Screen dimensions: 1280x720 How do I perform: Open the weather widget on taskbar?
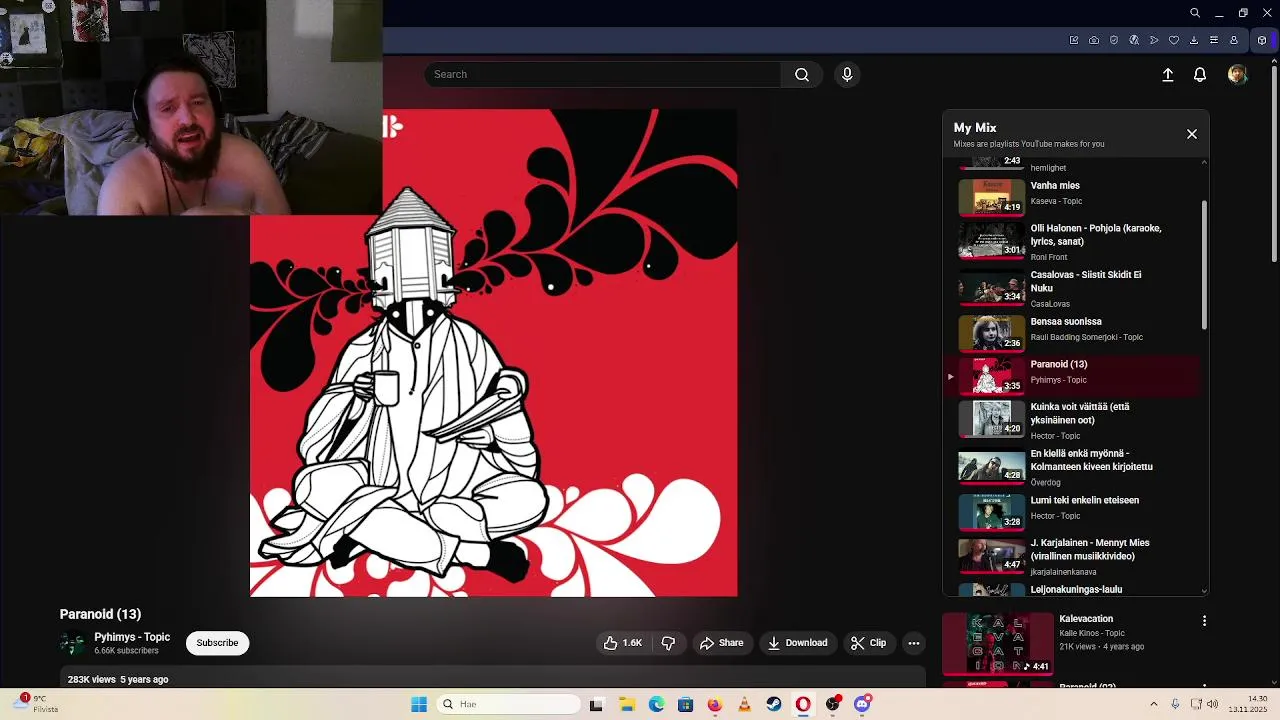[34, 704]
